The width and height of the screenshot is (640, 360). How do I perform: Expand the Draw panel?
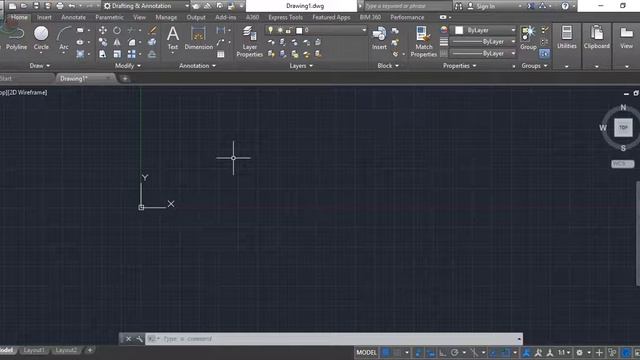(x=40, y=66)
